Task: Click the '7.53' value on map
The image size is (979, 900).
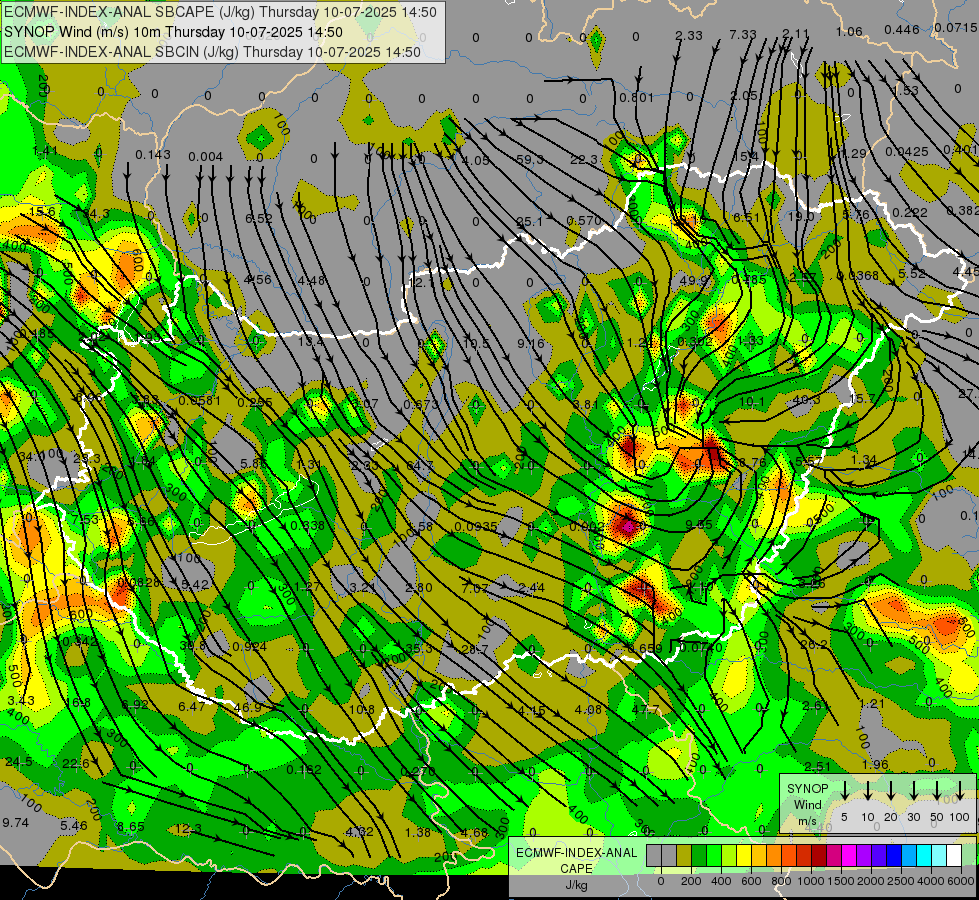Action: click(x=85, y=519)
